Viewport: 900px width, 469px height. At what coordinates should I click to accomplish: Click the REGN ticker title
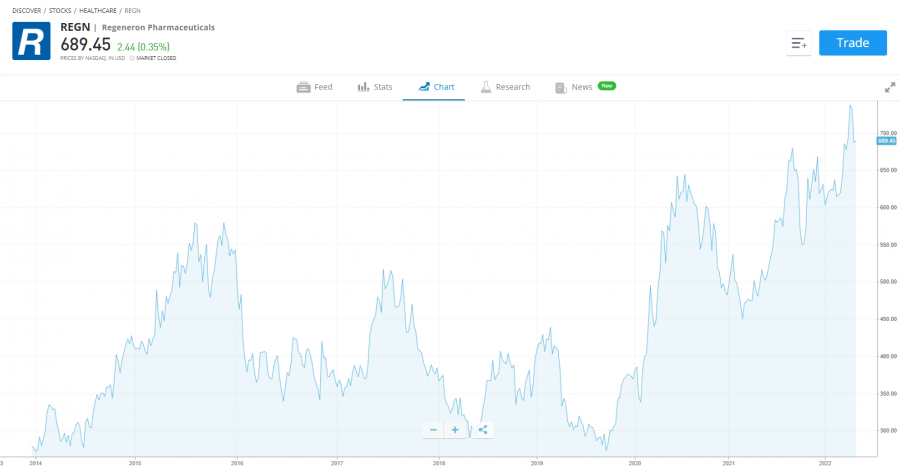pos(75,27)
